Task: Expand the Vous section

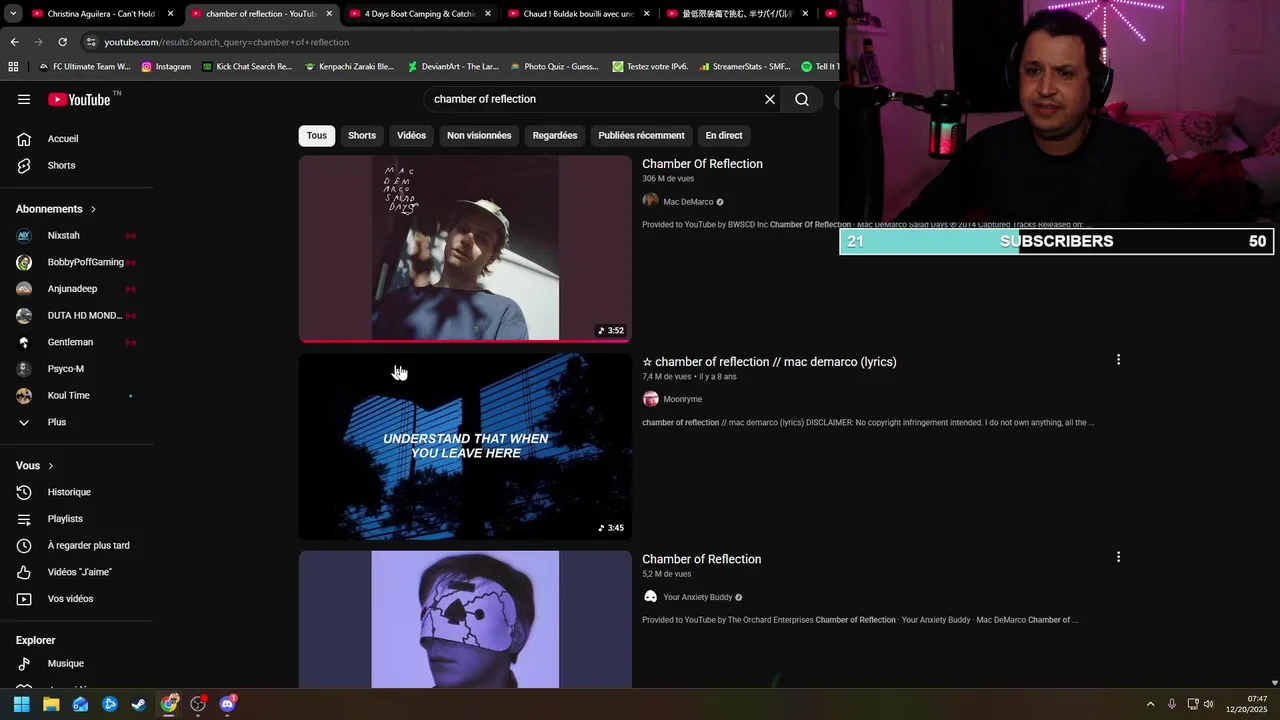Action: pos(35,466)
